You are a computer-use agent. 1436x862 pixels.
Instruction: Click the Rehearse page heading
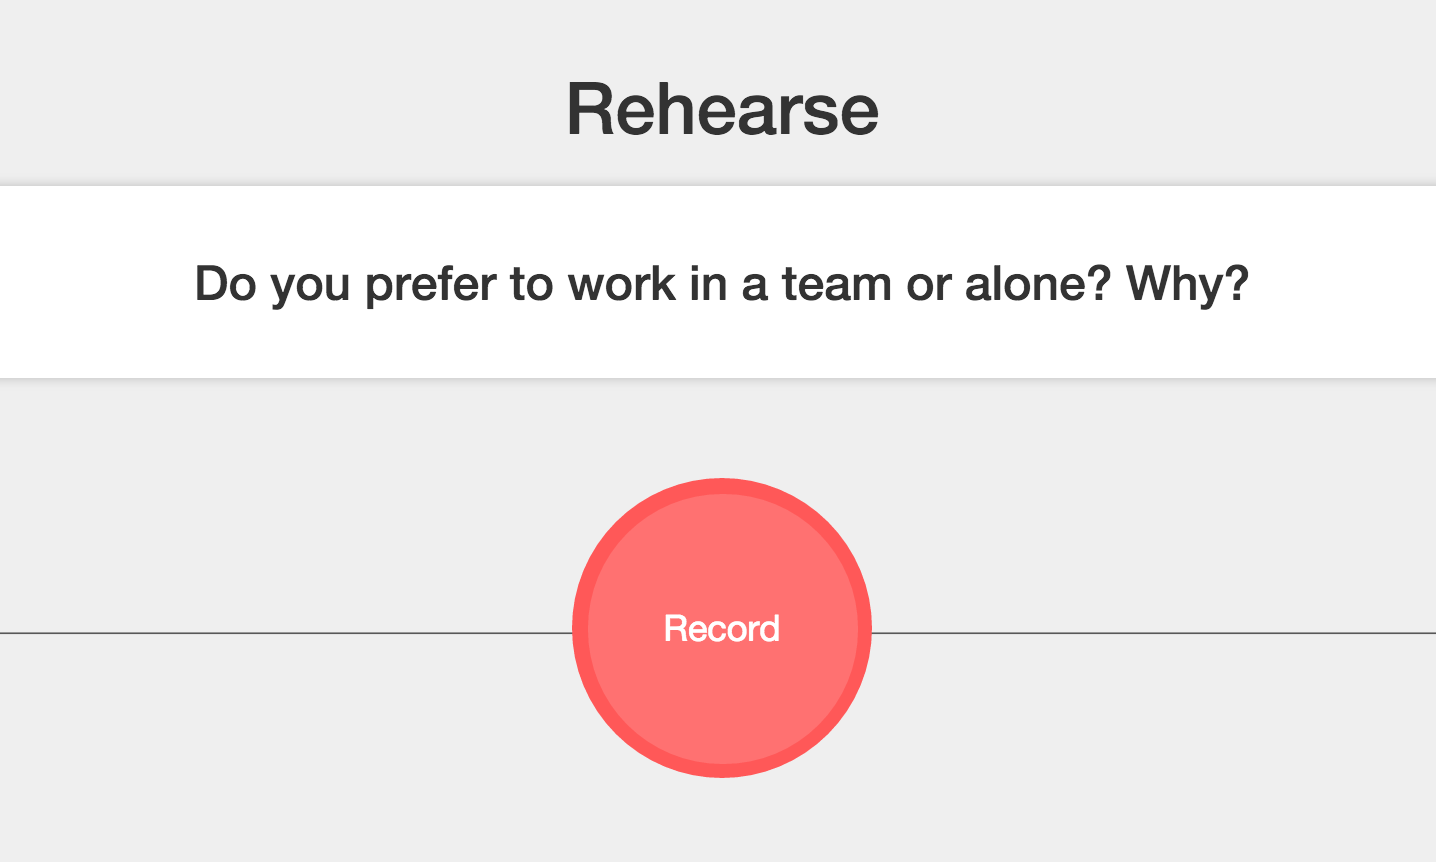coord(722,109)
